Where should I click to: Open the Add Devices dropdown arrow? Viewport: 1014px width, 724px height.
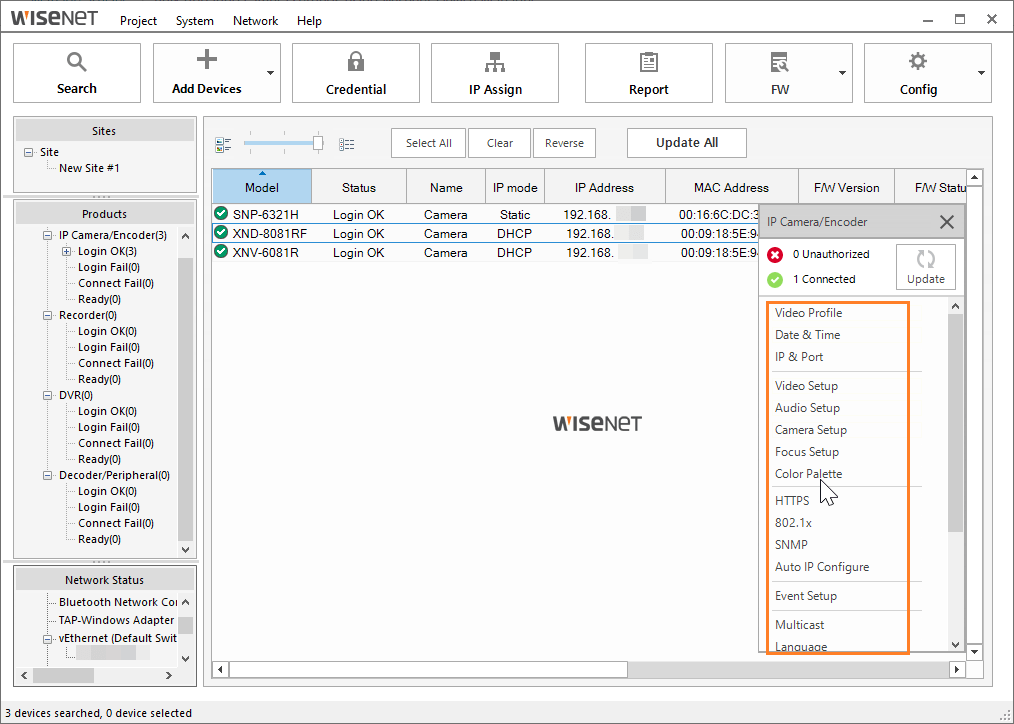point(268,72)
